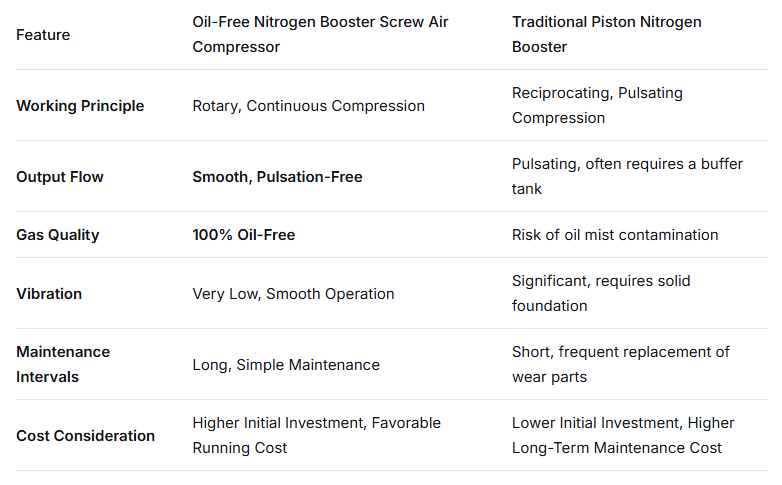
Task: Select the "Very Low, Smooth Operation" cell
Action: (293, 294)
